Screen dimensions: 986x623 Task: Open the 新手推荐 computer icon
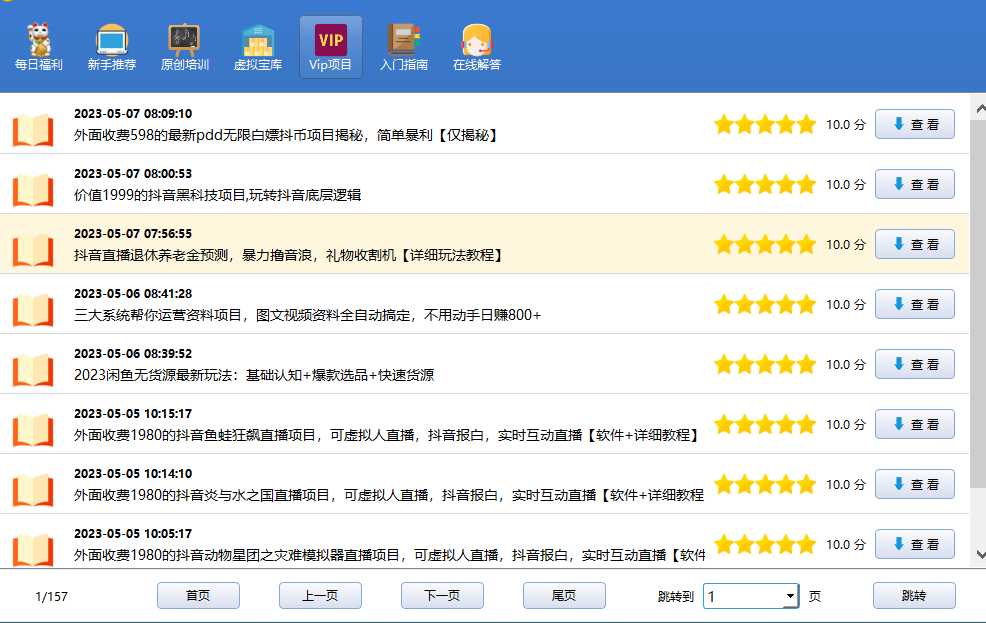point(112,47)
